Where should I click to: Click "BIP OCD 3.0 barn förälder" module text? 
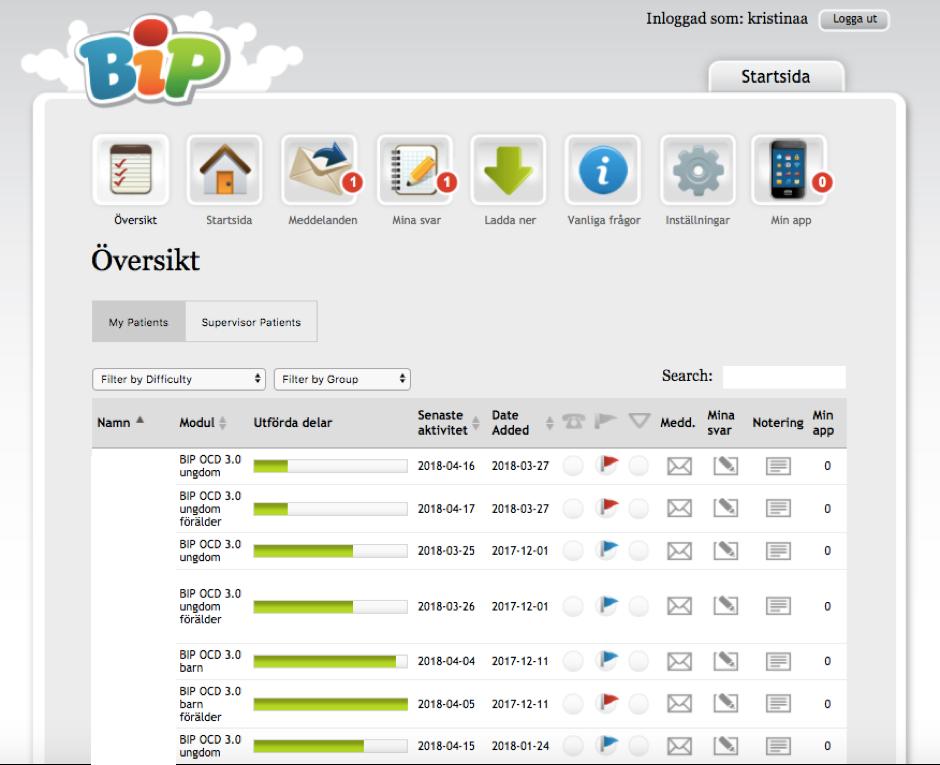coord(210,704)
